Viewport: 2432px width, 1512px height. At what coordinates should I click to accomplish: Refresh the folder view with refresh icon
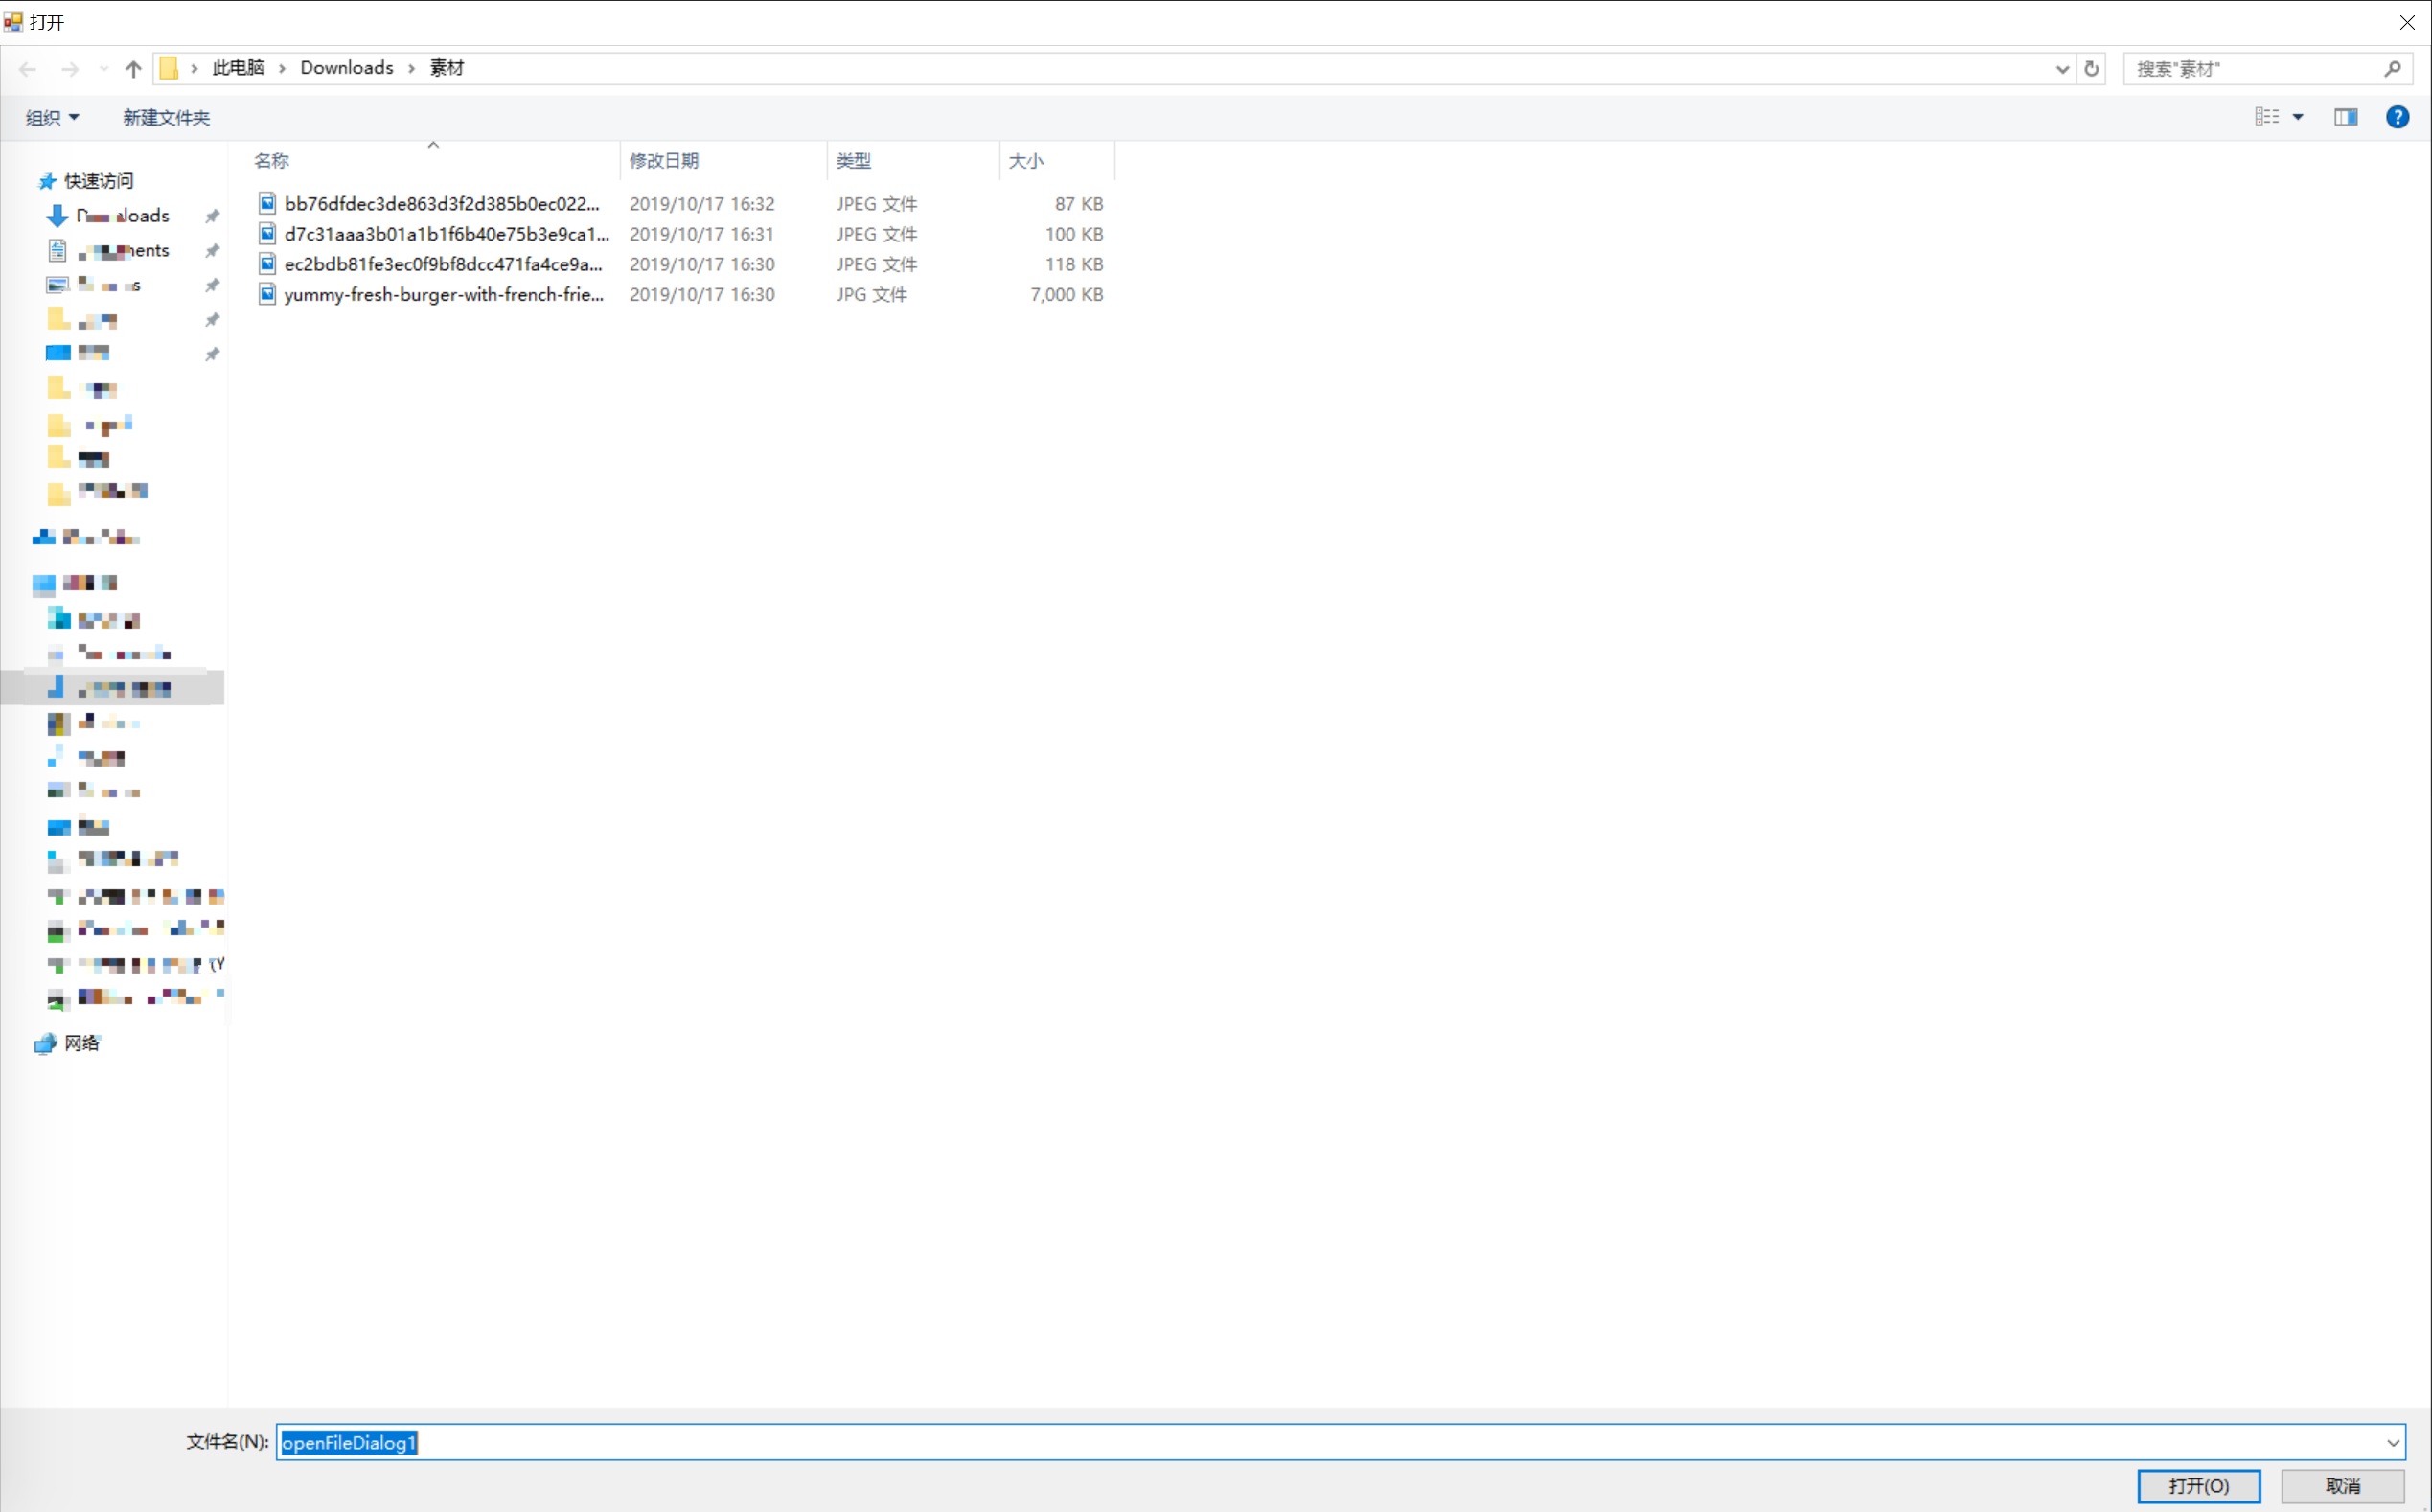pyautogui.click(x=2091, y=67)
